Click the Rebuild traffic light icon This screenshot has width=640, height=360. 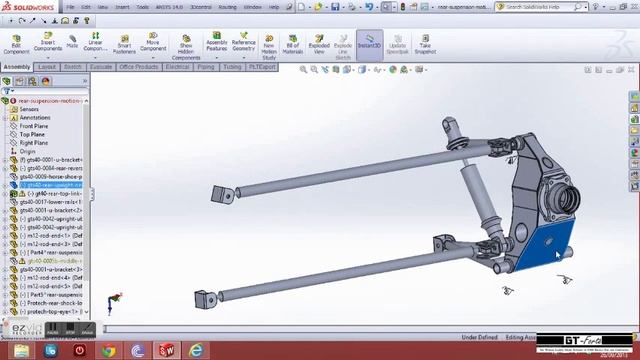403,7
